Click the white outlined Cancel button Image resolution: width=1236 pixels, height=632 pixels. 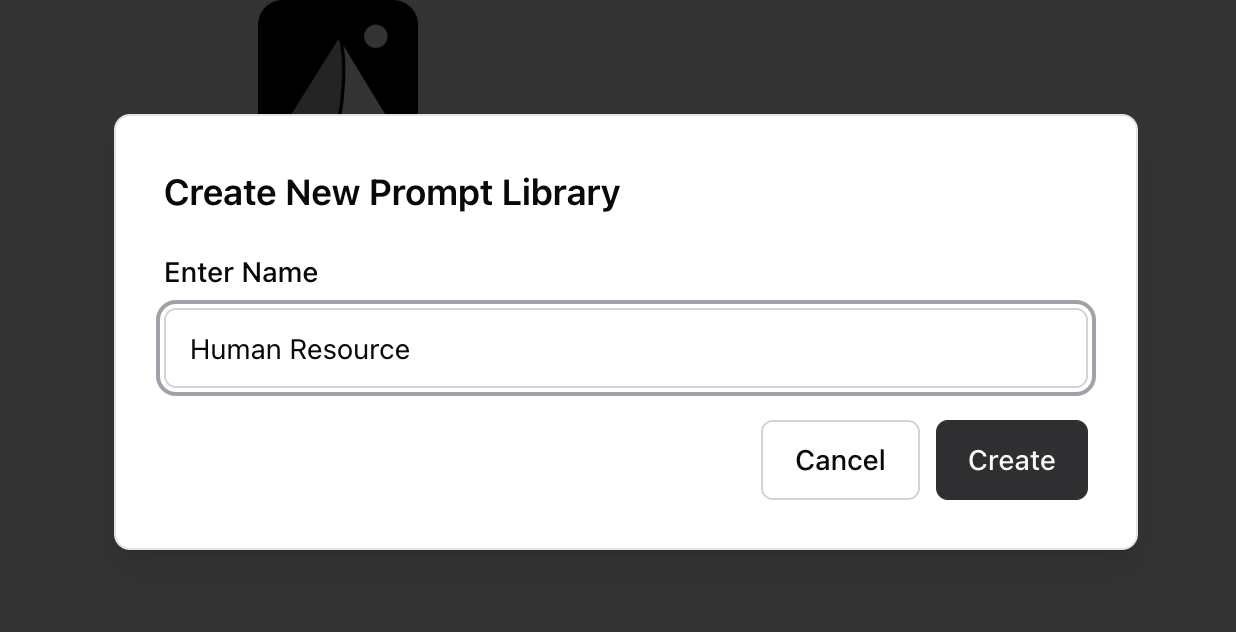click(840, 460)
